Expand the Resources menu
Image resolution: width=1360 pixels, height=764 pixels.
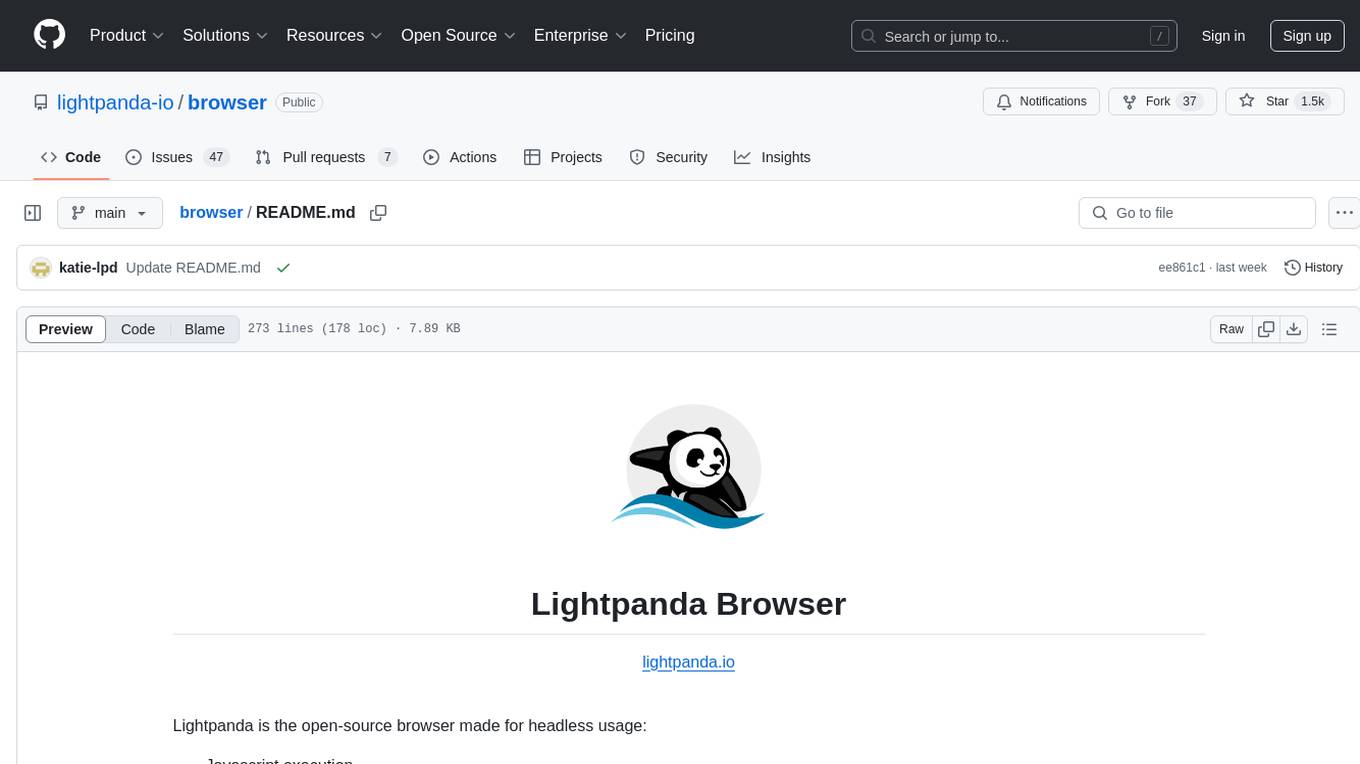pos(334,35)
